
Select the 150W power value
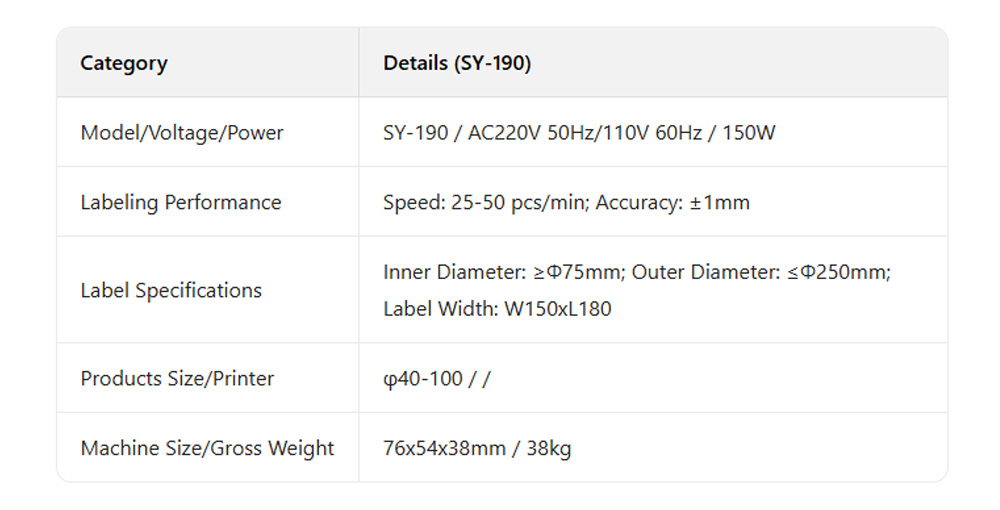coord(748,132)
